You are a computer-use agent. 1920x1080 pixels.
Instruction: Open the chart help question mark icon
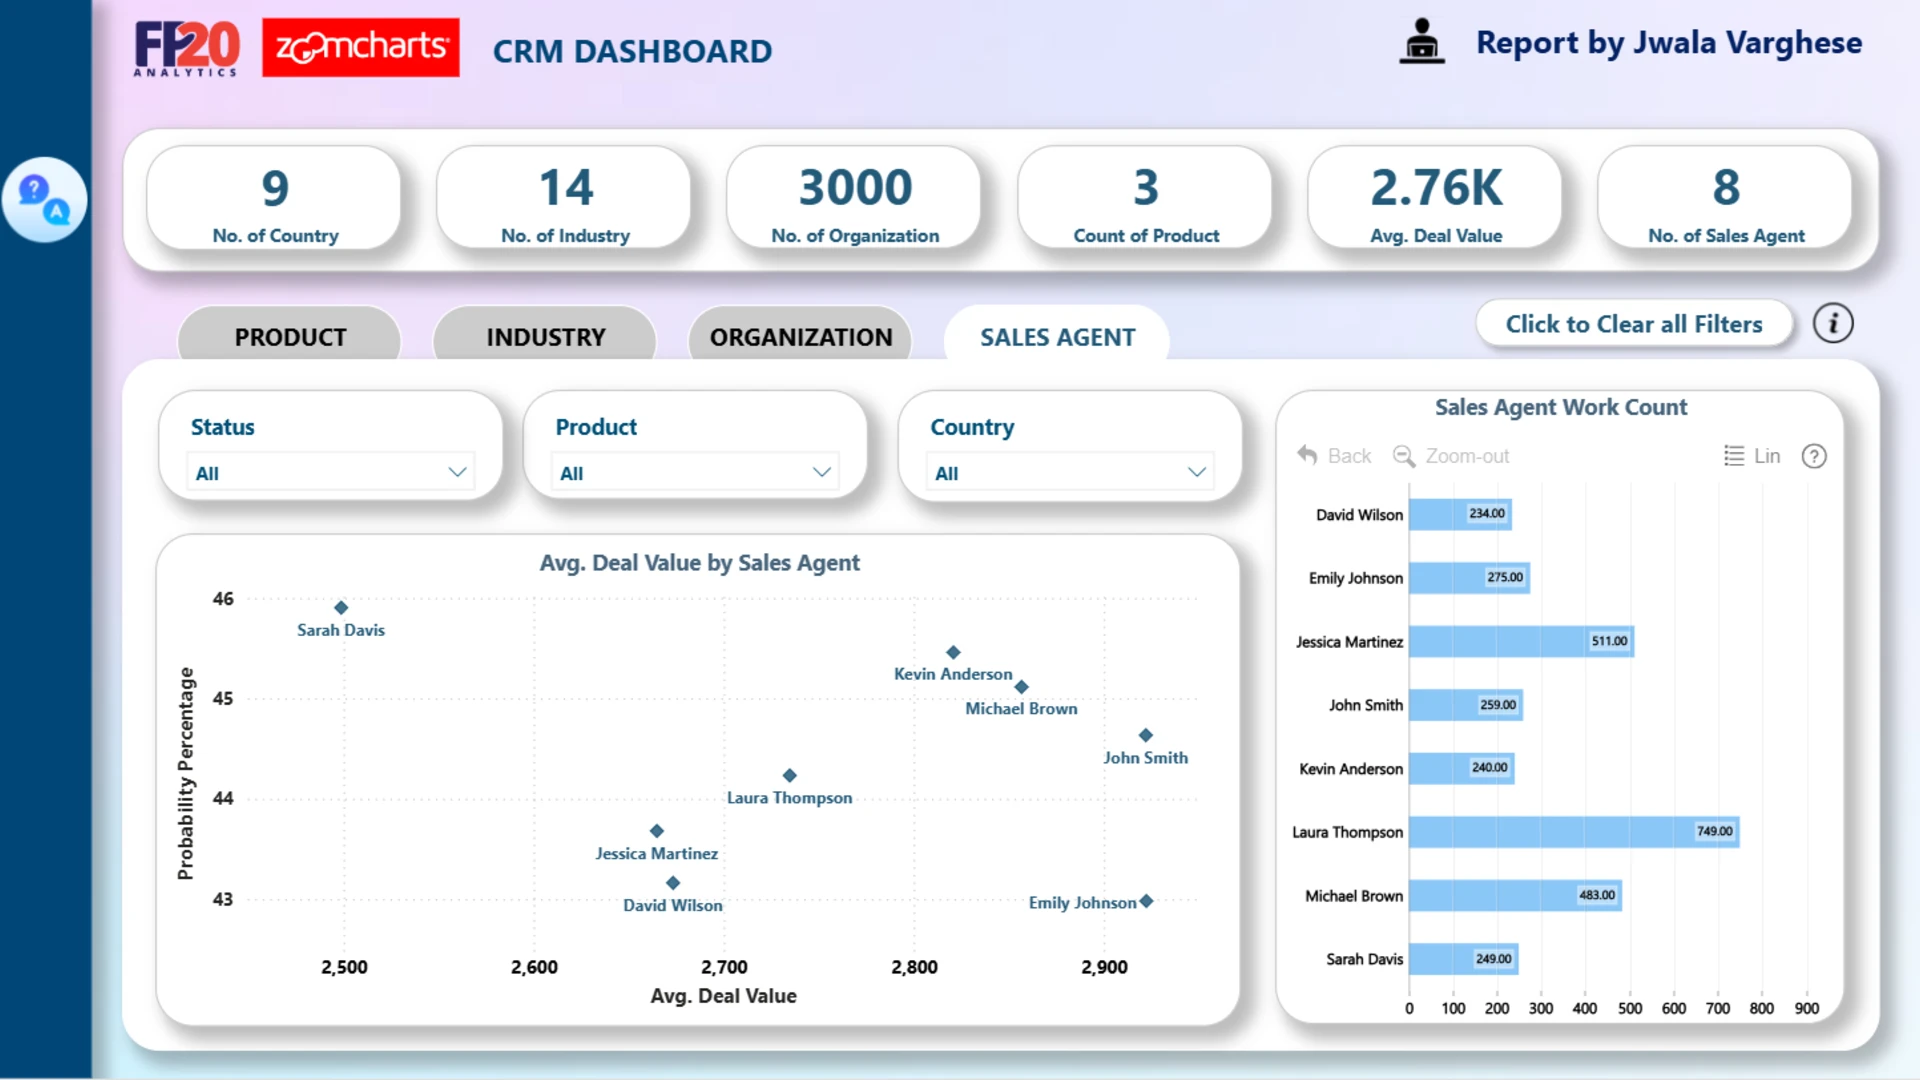click(x=1814, y=456)
